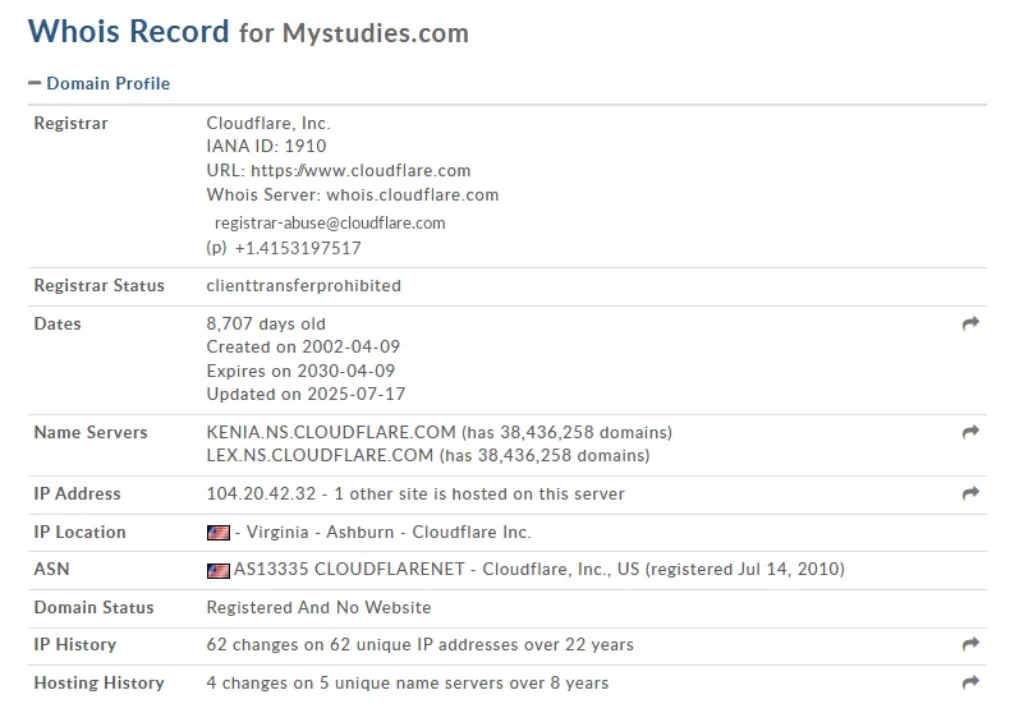1024x713 pixels.
Task: Click the Registrar row label
Action: coord(71,123)
